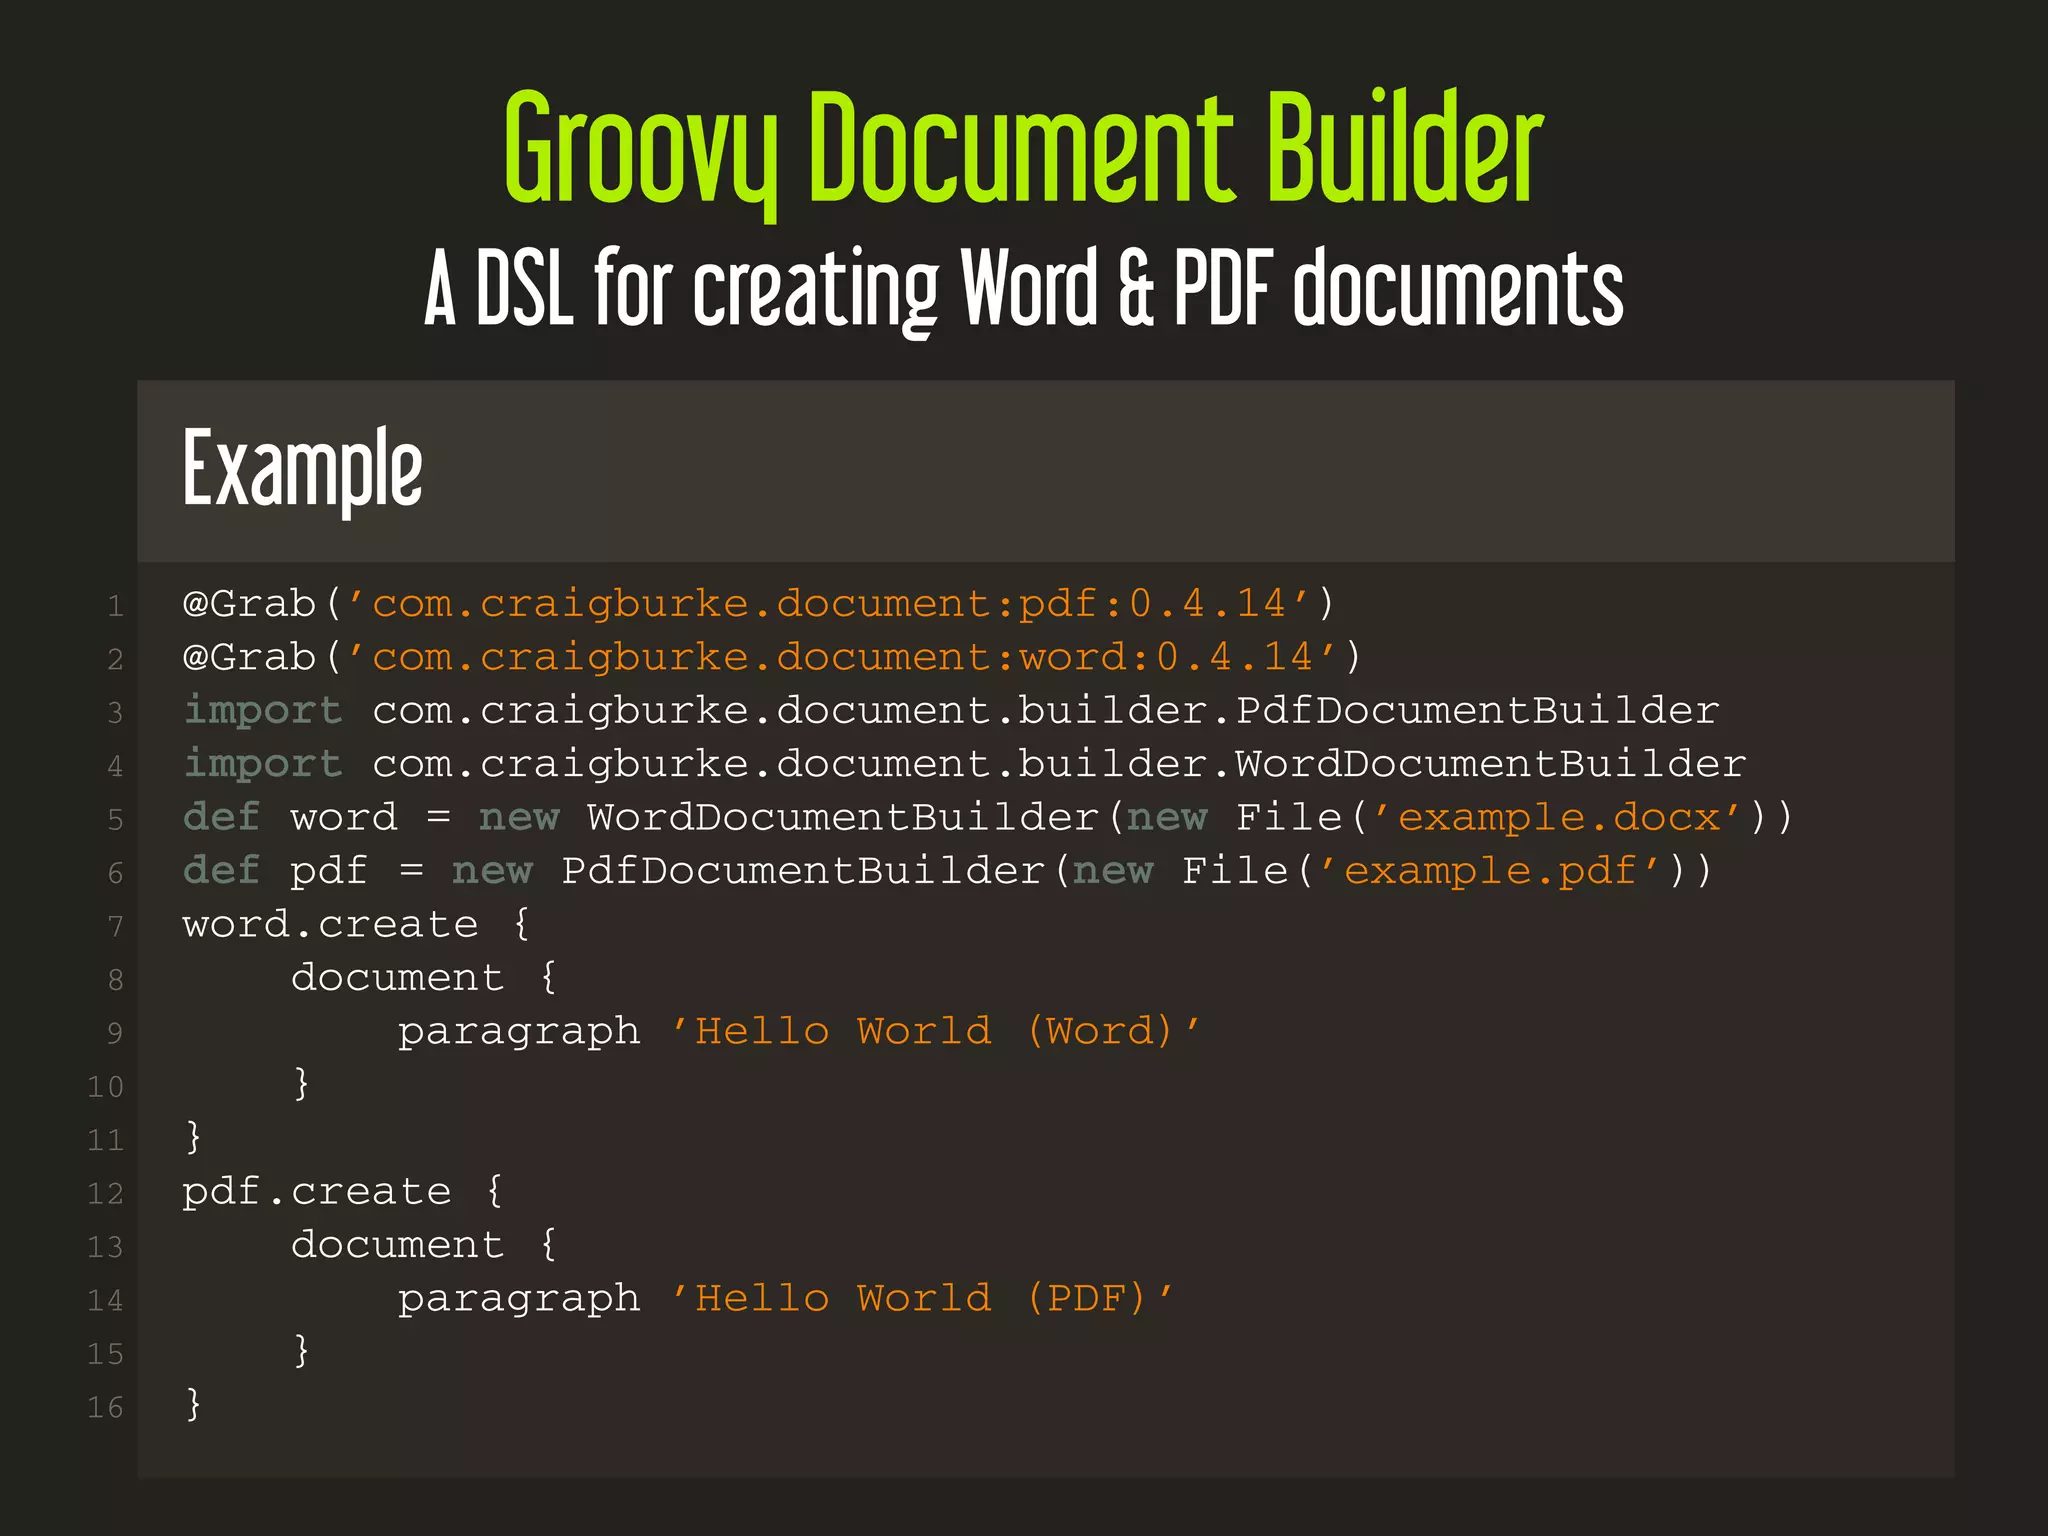The width and height of the screenshot is (2048, 1536).
Task: Click the paragraph 'Hello World (Word)' line
Action: click(799, 1031)
